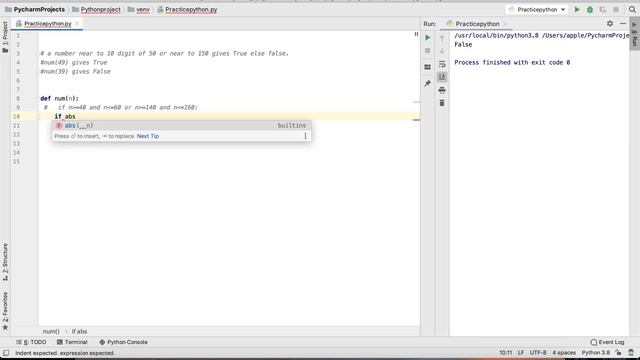
Task: Open the Event Log
Action: pos(607,342)
